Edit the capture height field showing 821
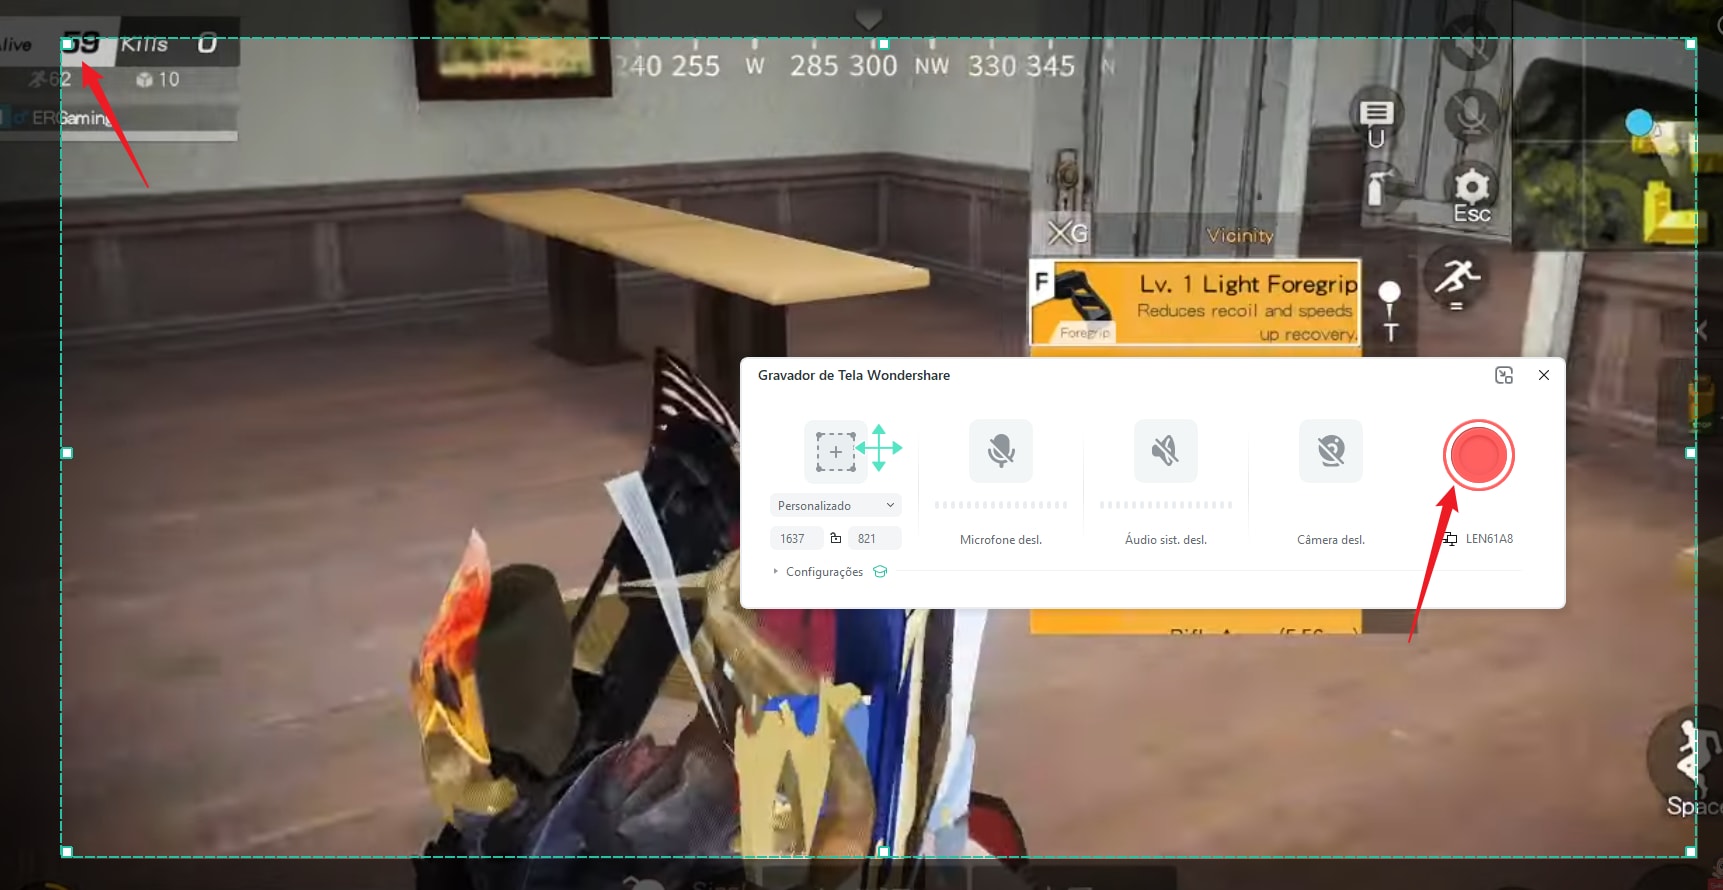This screenshot has width=1723, height=890. coord(874,538)
